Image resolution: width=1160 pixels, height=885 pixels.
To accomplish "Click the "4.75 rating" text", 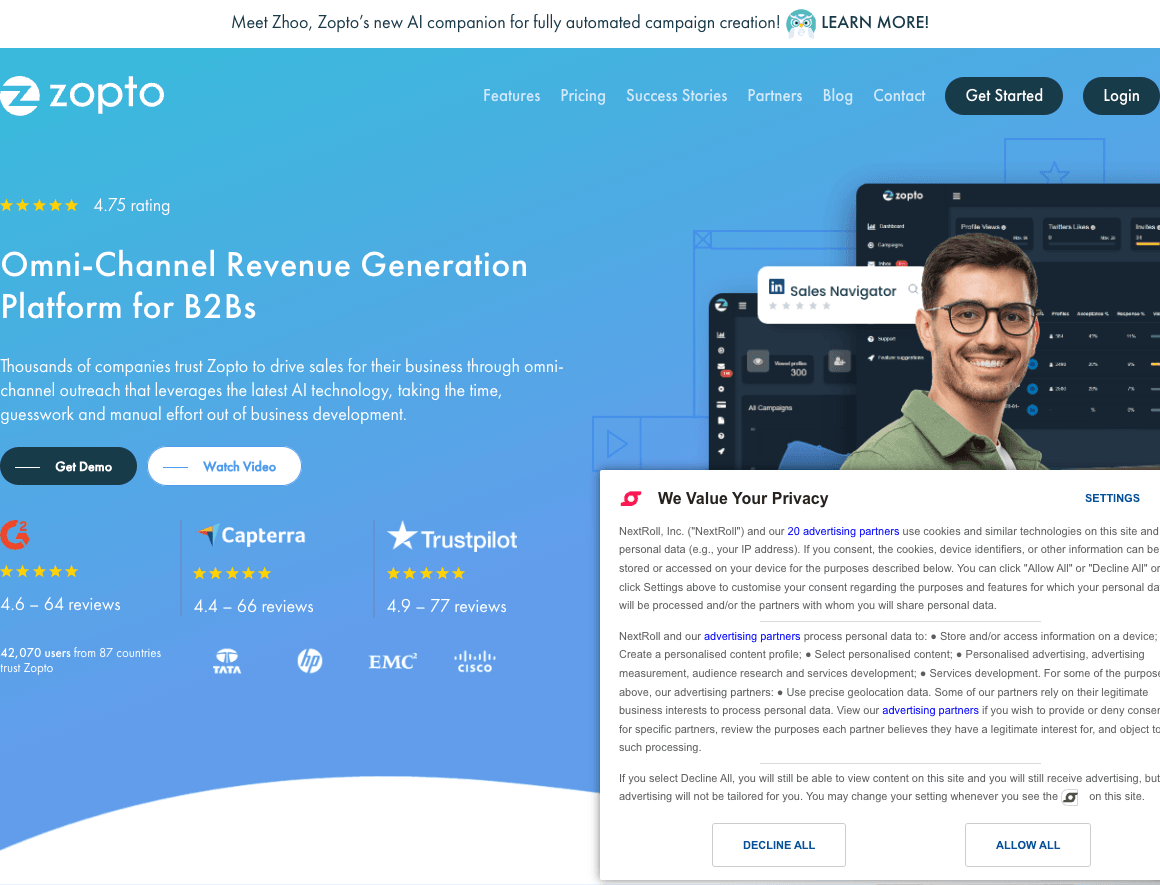I will 132,205.
